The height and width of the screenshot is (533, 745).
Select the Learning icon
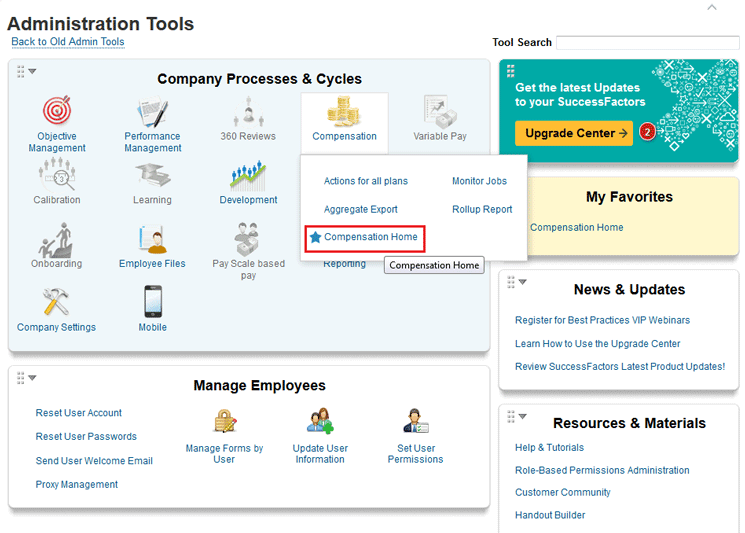pos(153,176)
